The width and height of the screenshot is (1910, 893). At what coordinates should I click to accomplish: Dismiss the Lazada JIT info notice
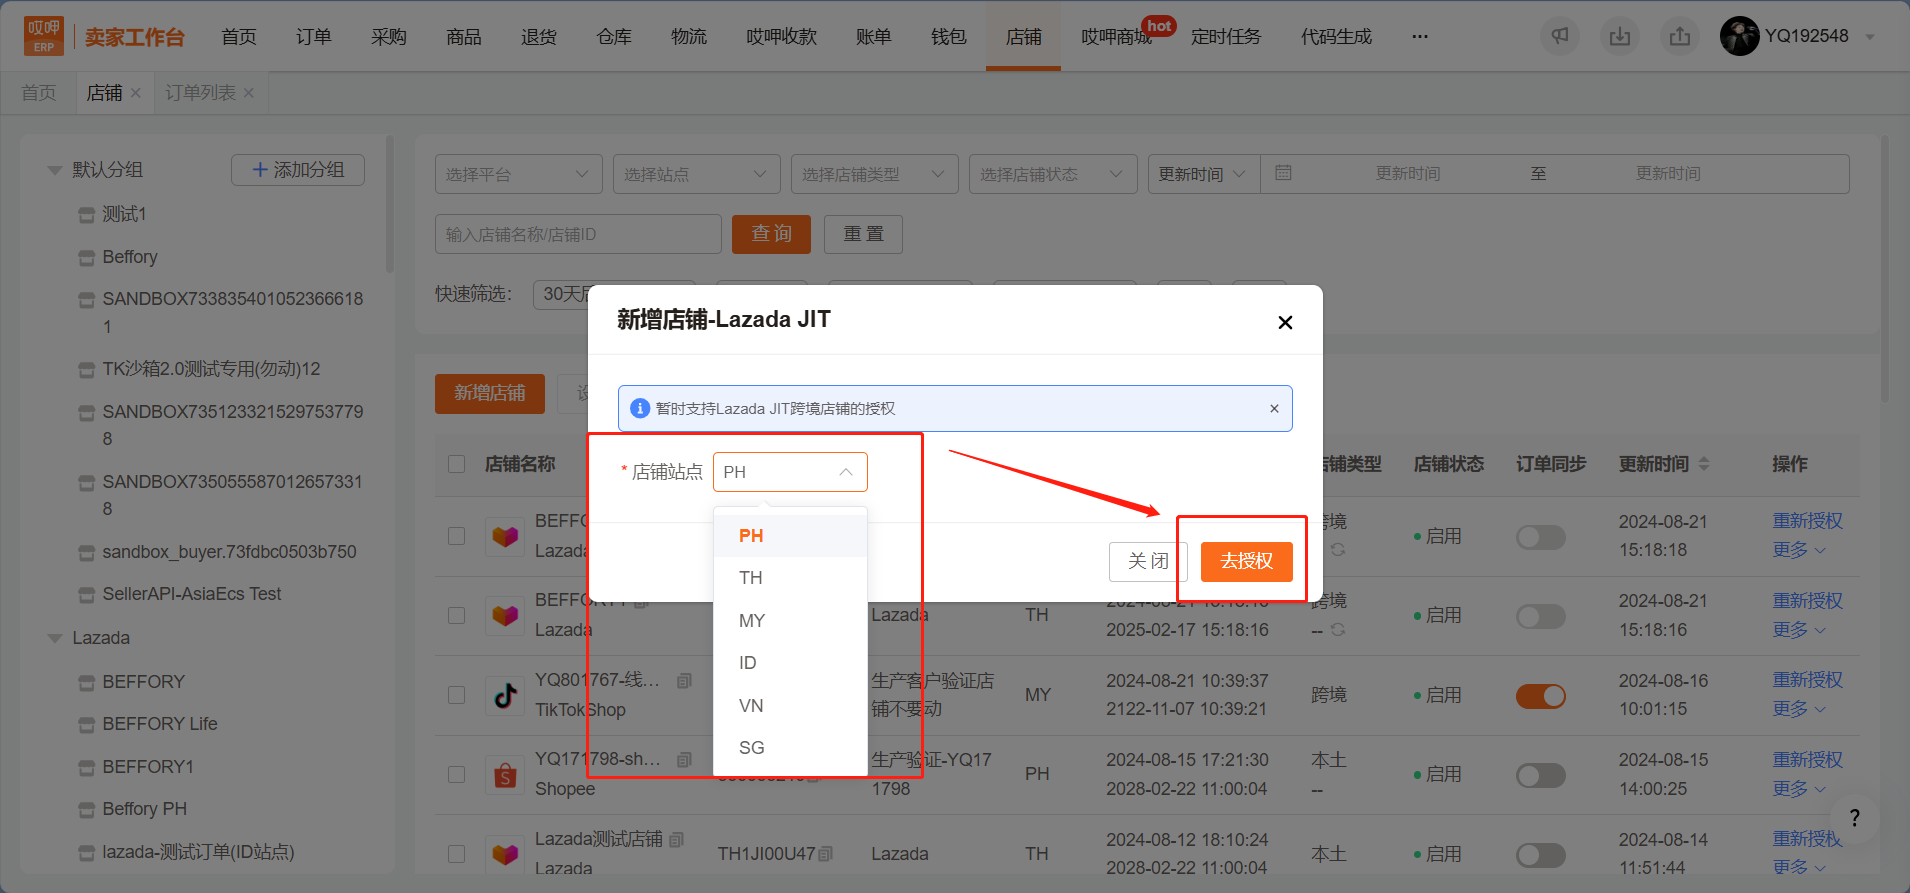[1274, 408]
